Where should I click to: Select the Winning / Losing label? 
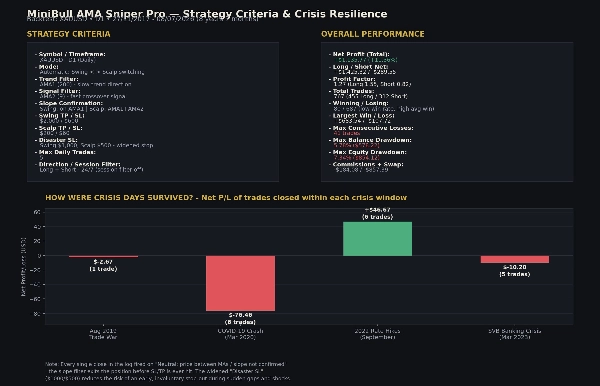(x=360, y=103)
